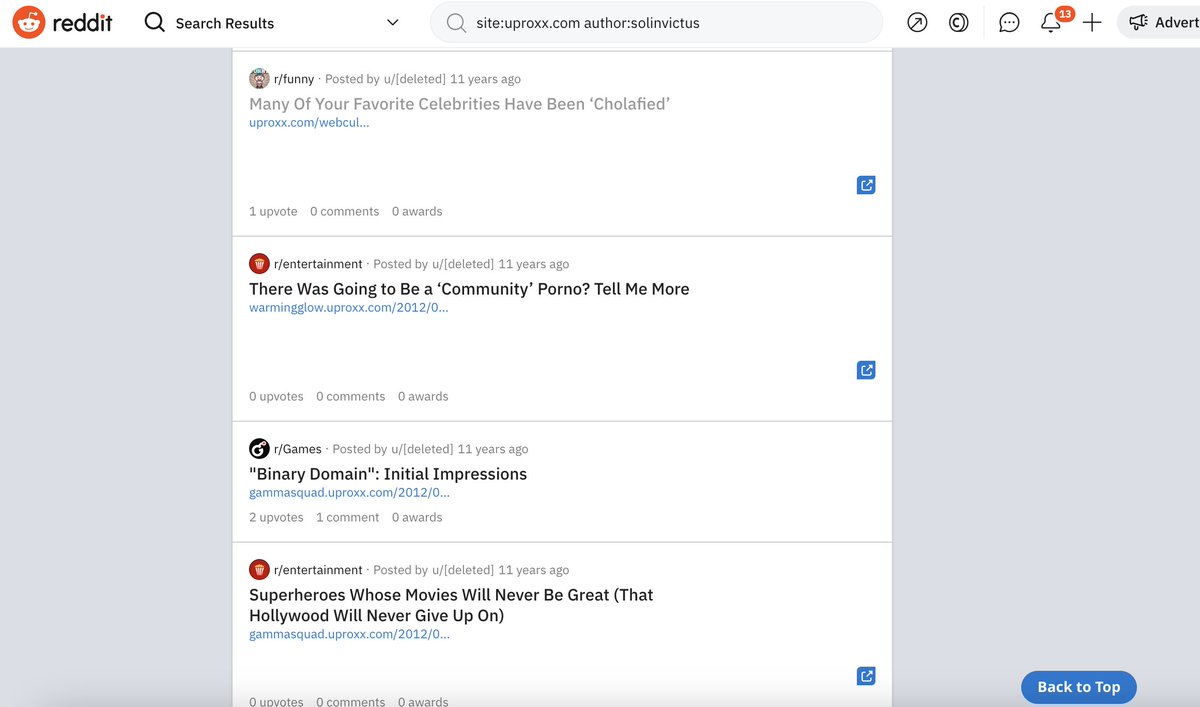Open 'Binary Domain: Initial Impressions' post
Image resolution: width=1200 pixels, height=707 pixels.
[388, 474]
